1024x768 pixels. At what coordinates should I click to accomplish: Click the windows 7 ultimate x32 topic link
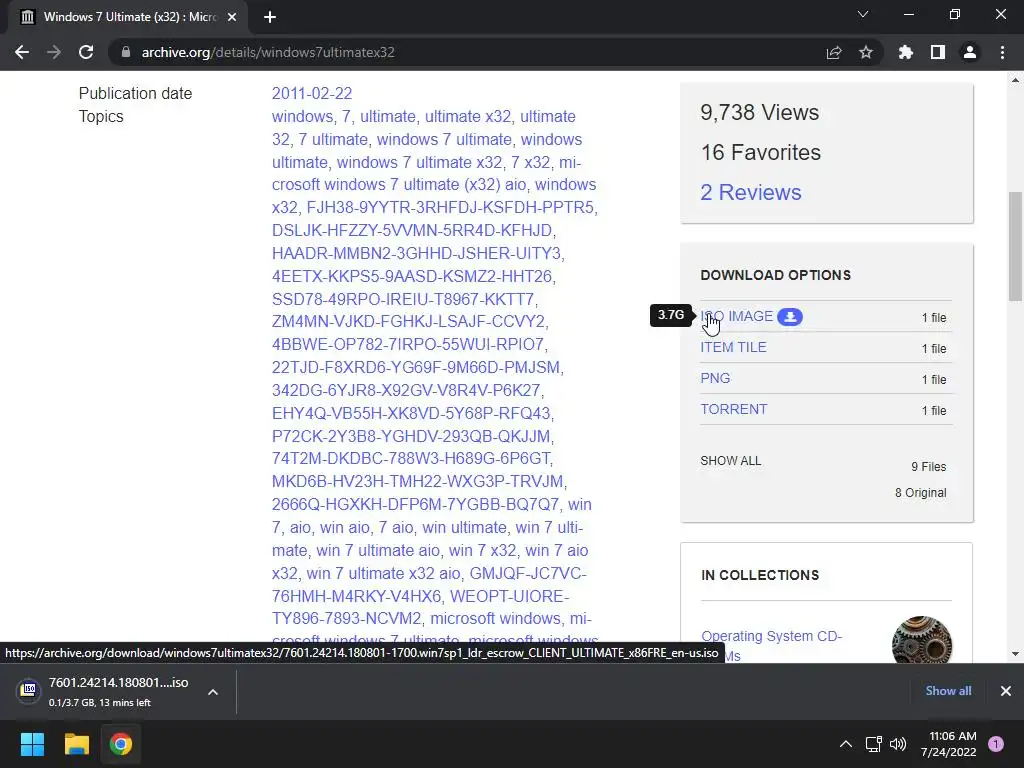point(419,162)
